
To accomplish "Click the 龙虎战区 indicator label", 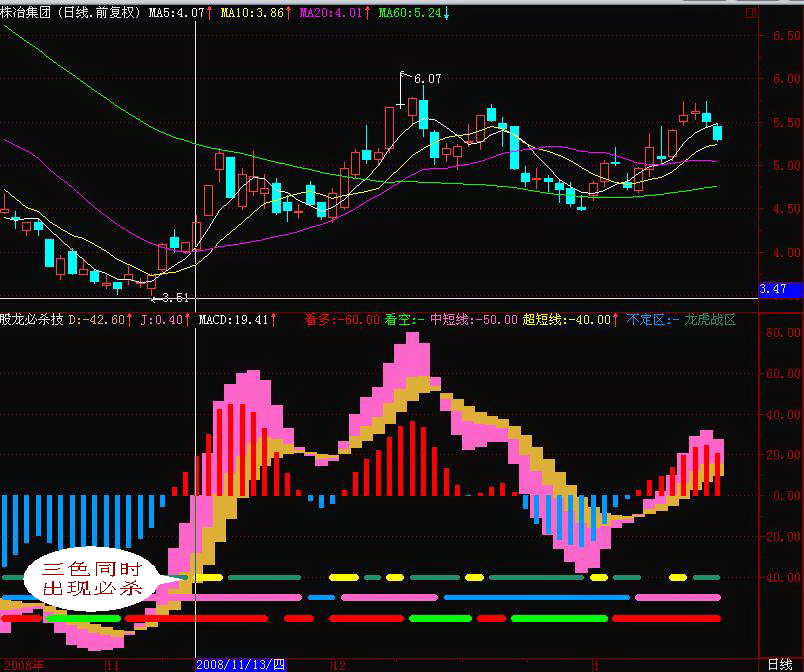I will [x=710, y=320].
